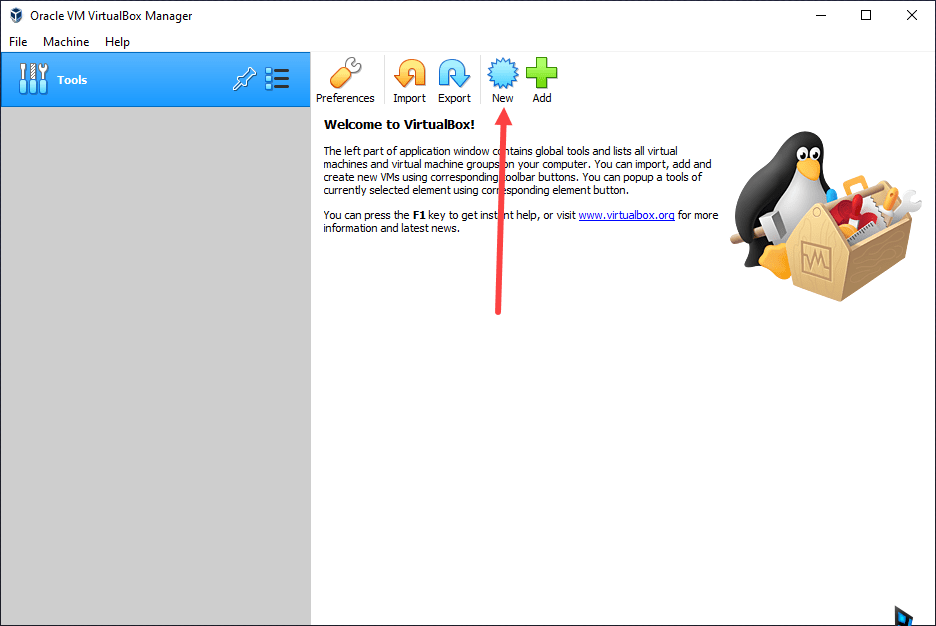Viewport: 936px width, 626px height.
Task: Minimize the VirtualBox Manager window
Action: 820,15
